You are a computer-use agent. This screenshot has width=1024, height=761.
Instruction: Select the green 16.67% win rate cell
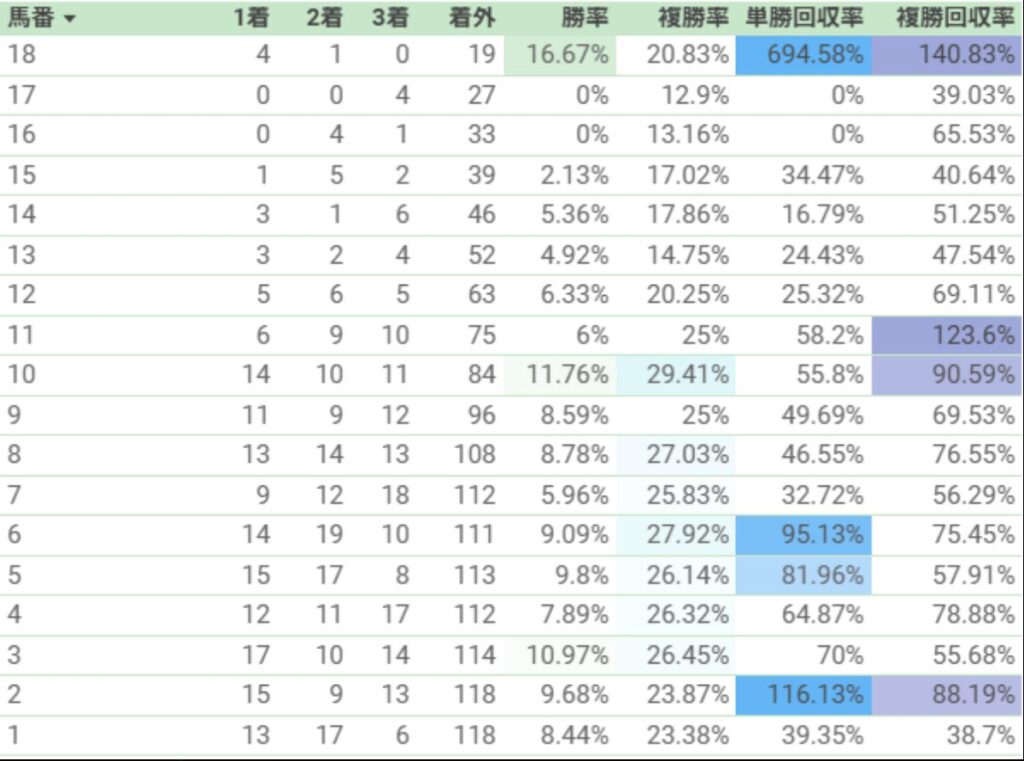[x=560, y=55]
